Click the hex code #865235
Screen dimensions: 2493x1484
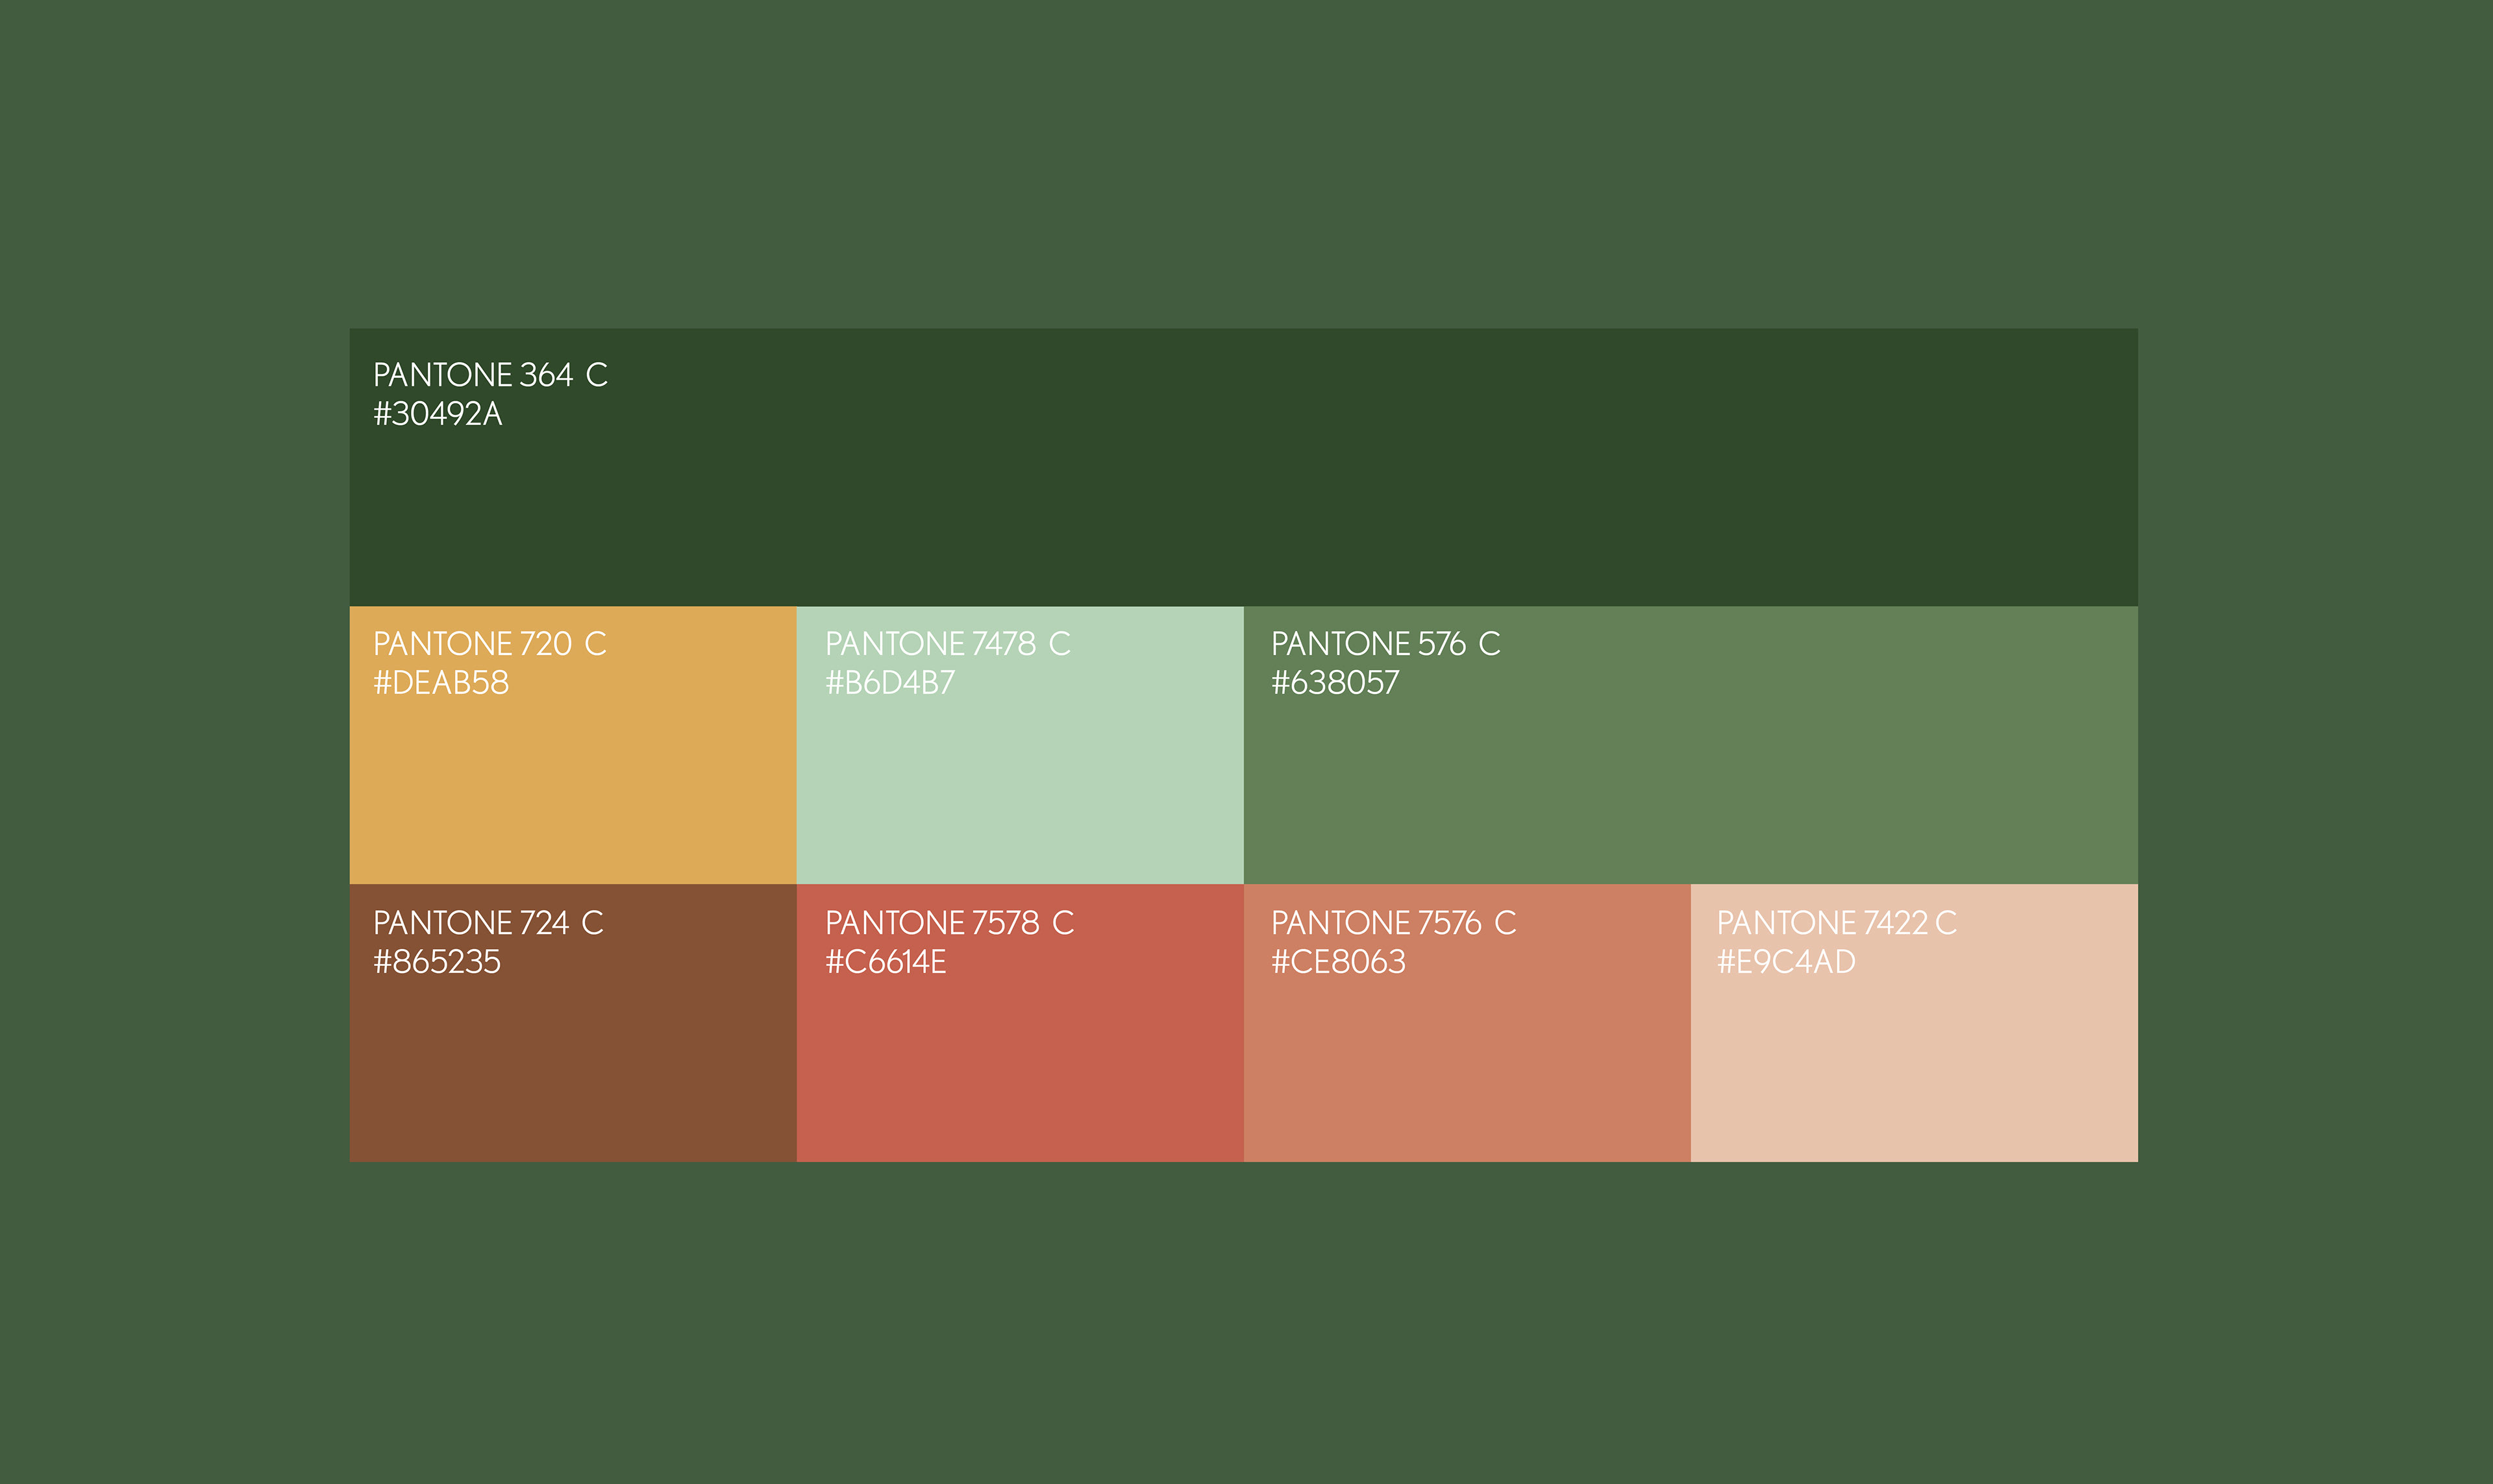click(437, 962)
